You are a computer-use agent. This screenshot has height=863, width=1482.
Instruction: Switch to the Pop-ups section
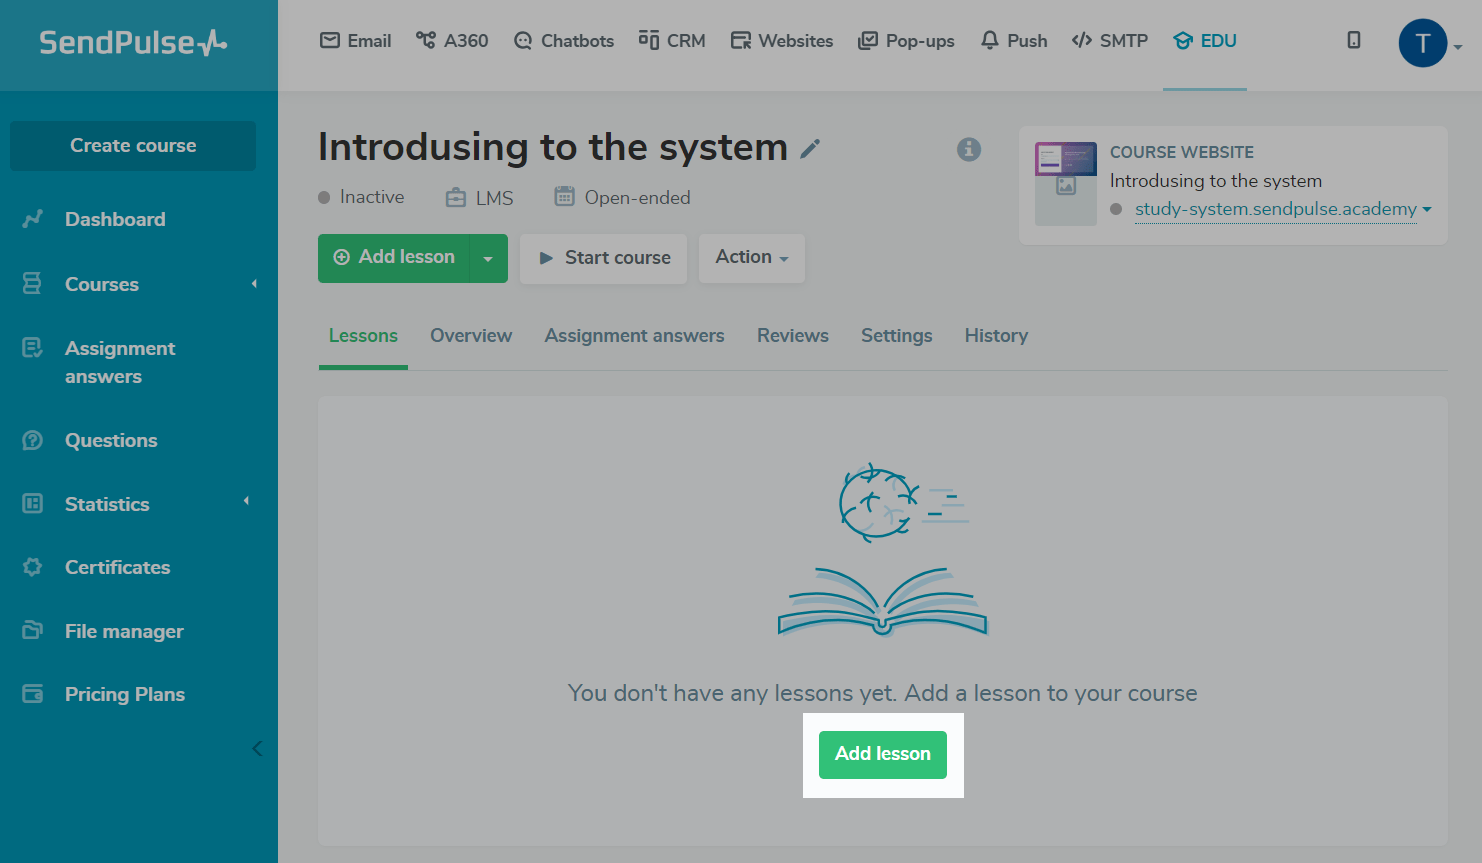coord(906,41)
